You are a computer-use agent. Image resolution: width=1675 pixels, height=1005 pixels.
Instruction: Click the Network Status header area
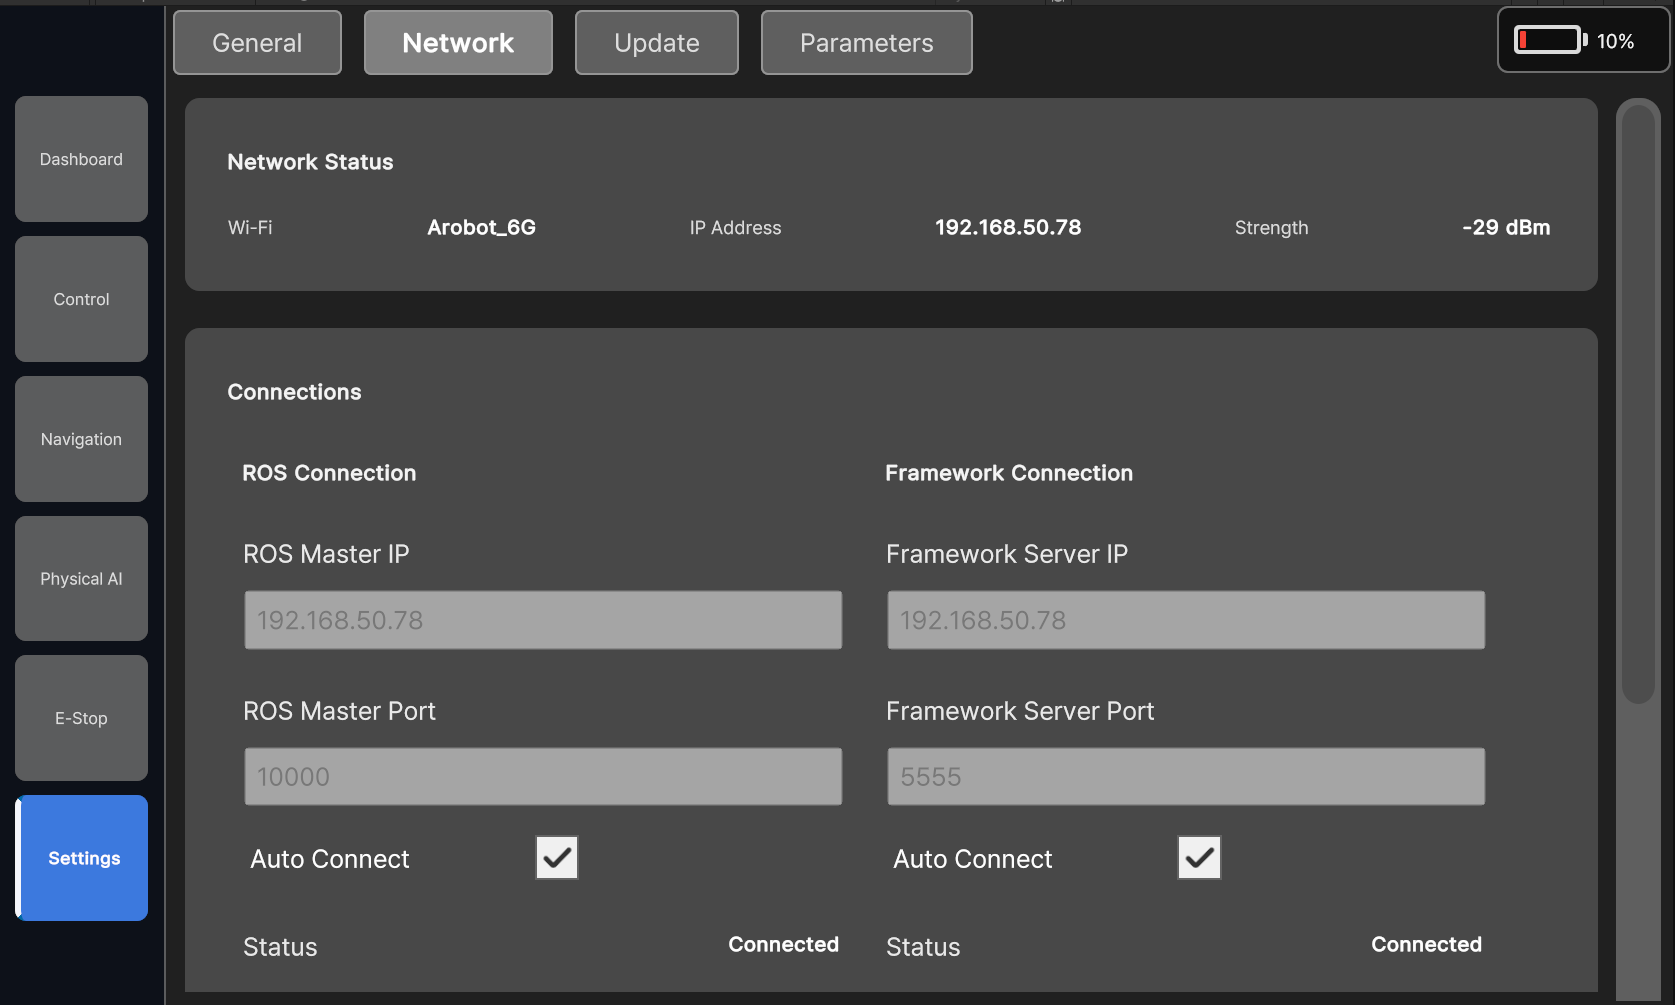(x=310, y=161)
